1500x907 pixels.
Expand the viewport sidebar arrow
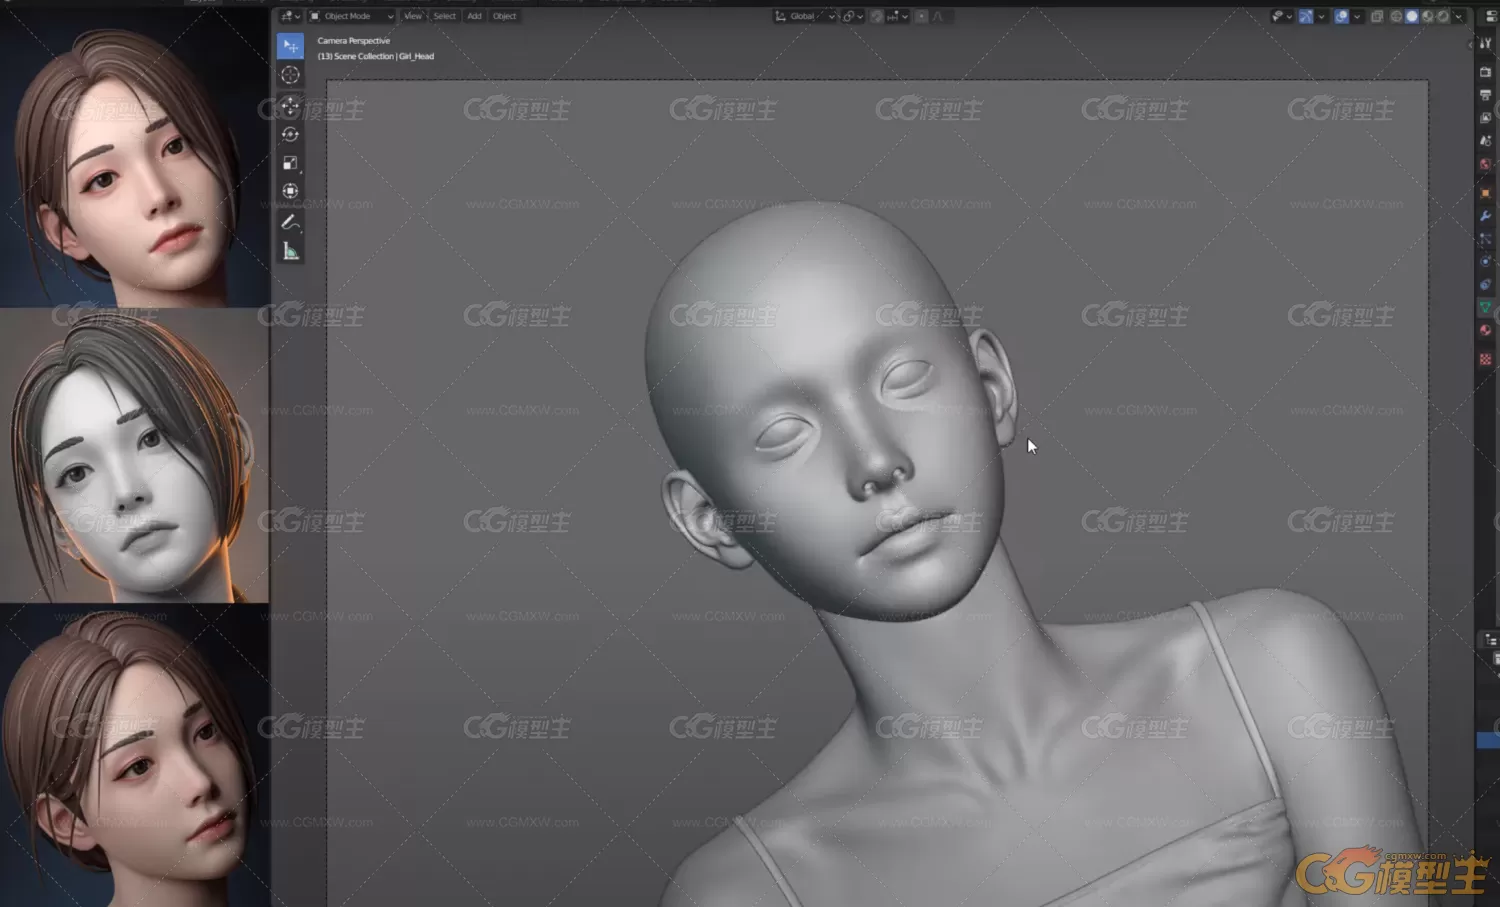pos(1470,43)
